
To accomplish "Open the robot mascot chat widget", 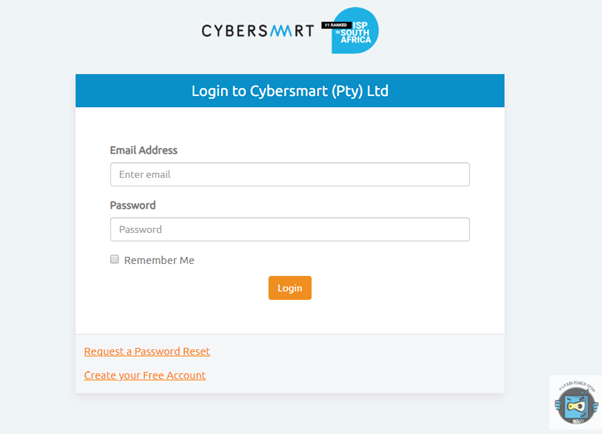I will click(576, 403).
